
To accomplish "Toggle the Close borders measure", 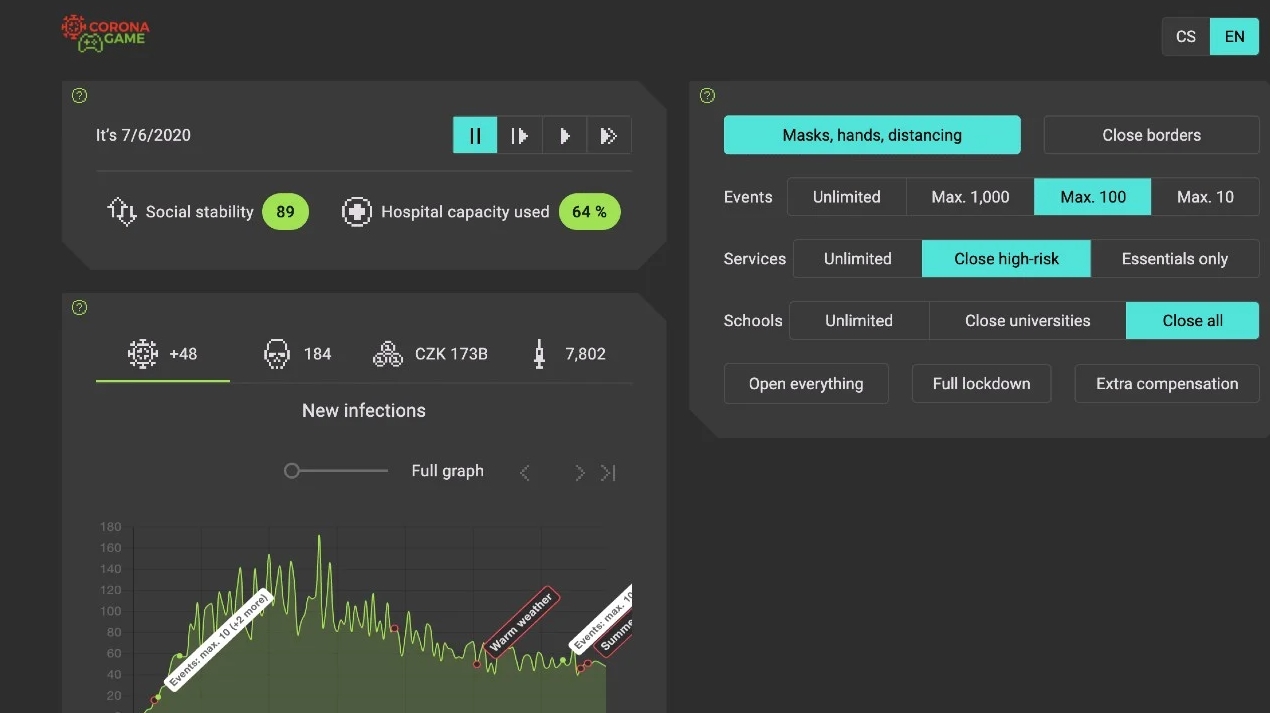I will coord(1151,135).
